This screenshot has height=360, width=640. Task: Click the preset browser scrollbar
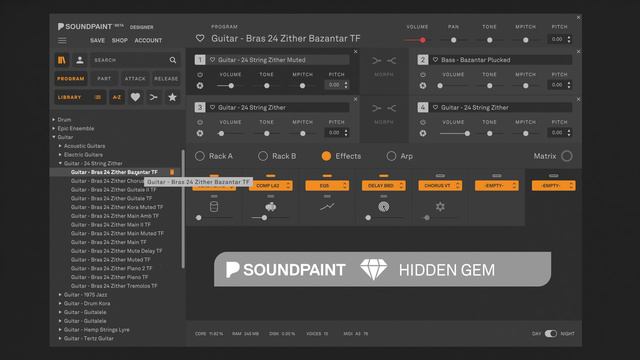point(183,209)
